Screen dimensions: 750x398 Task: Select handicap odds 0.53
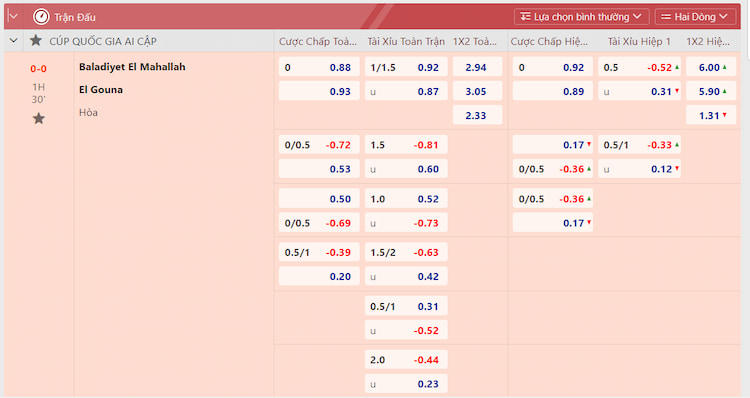click(x=319, y=168)
